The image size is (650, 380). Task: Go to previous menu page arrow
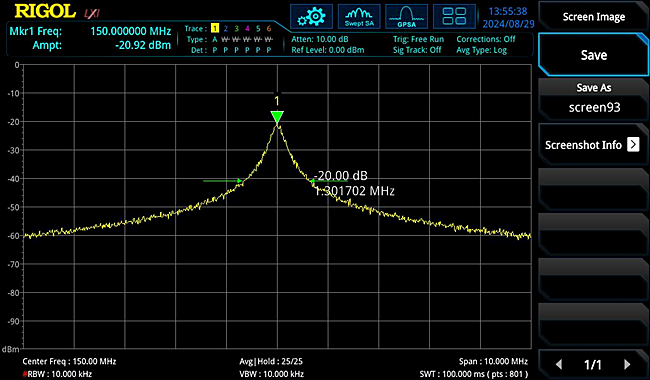[558, 364]
